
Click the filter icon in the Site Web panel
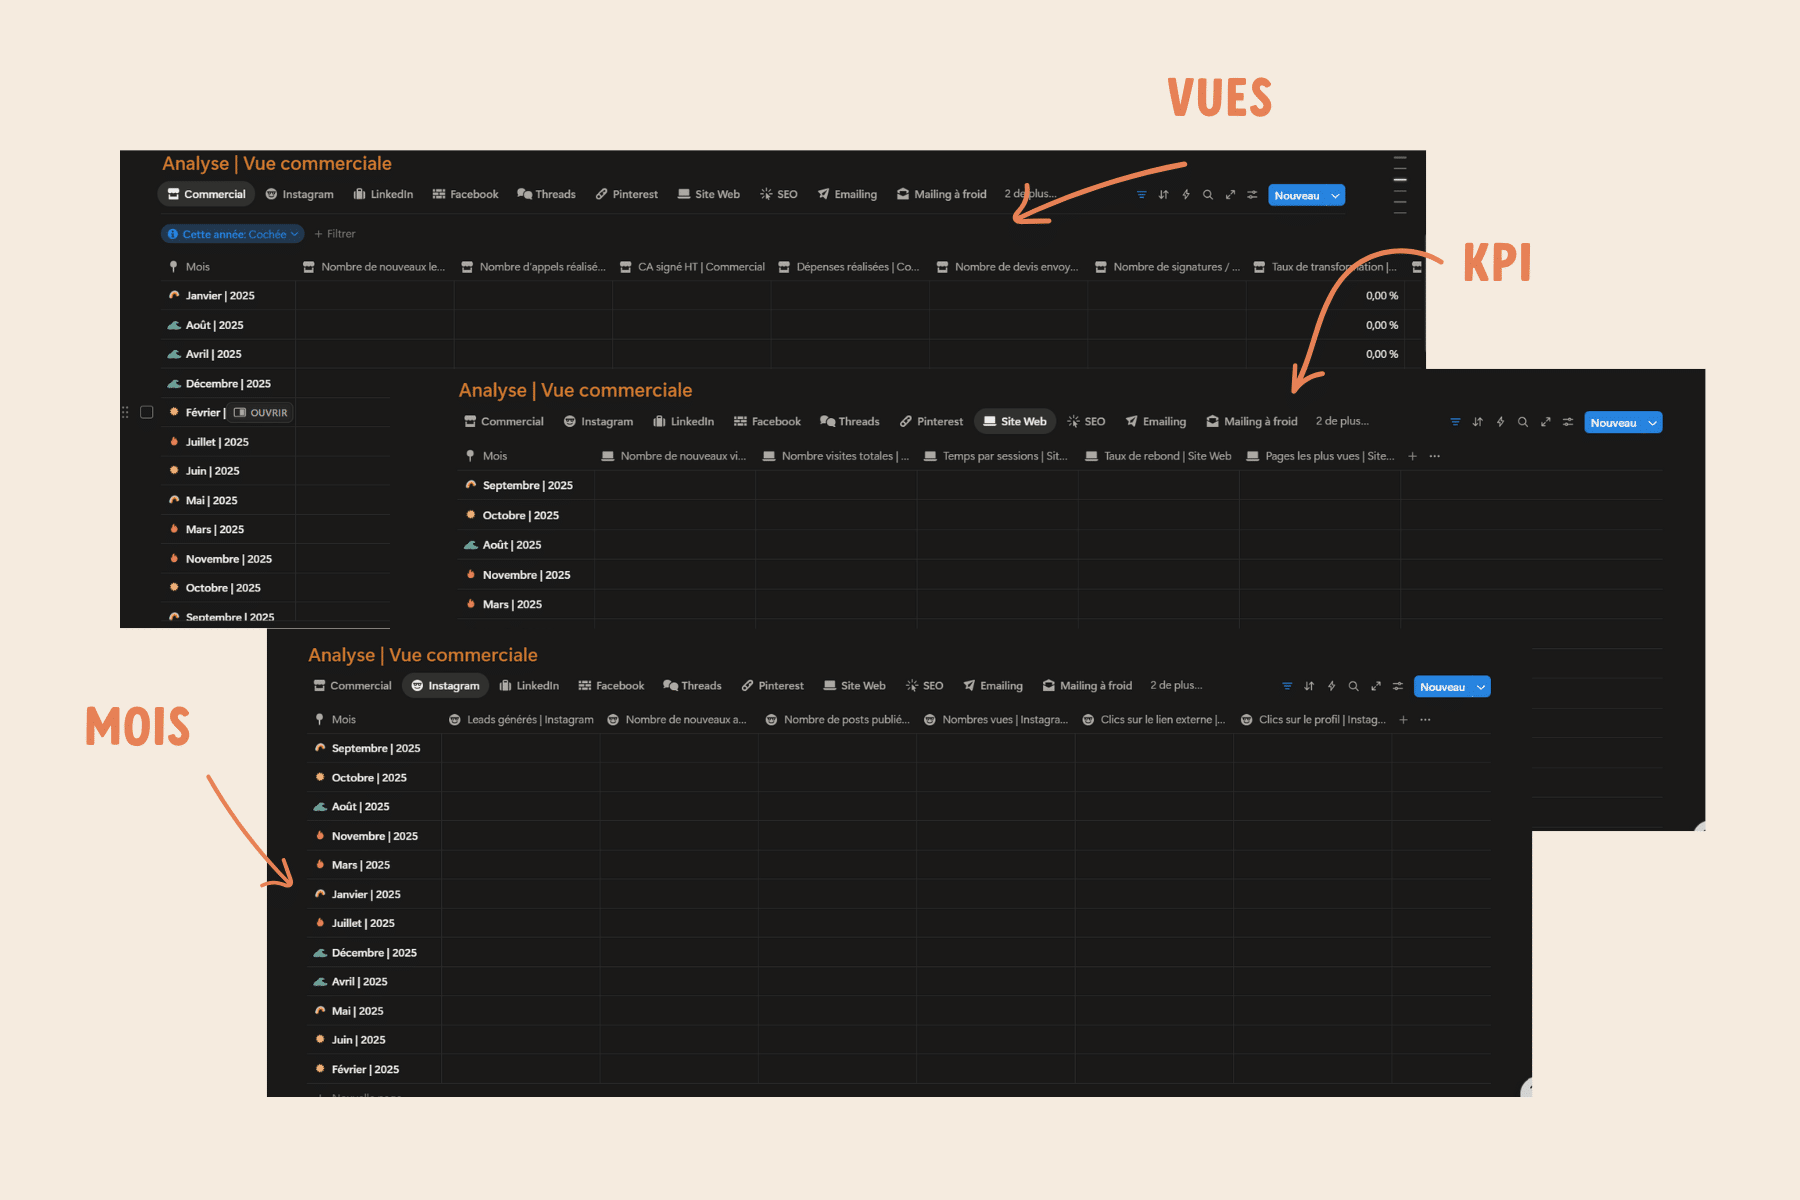(1455, 422)
